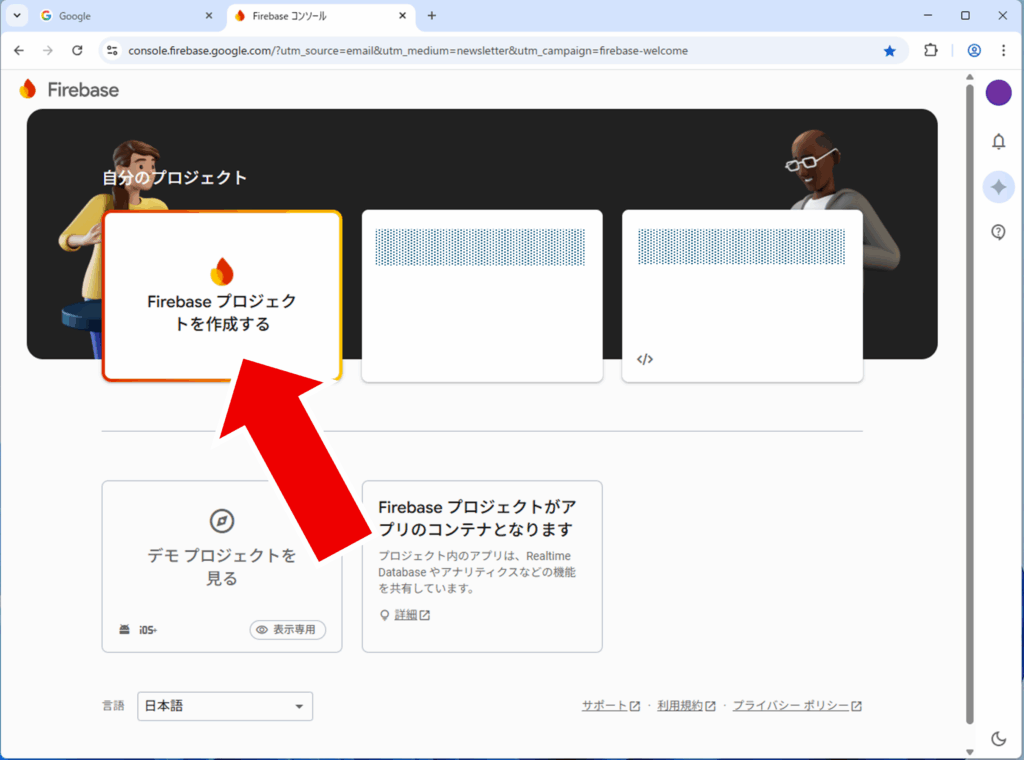Open the 日本語 language dropdown
The width and height of the screenshot is (1024, 760).
(225, 706)
